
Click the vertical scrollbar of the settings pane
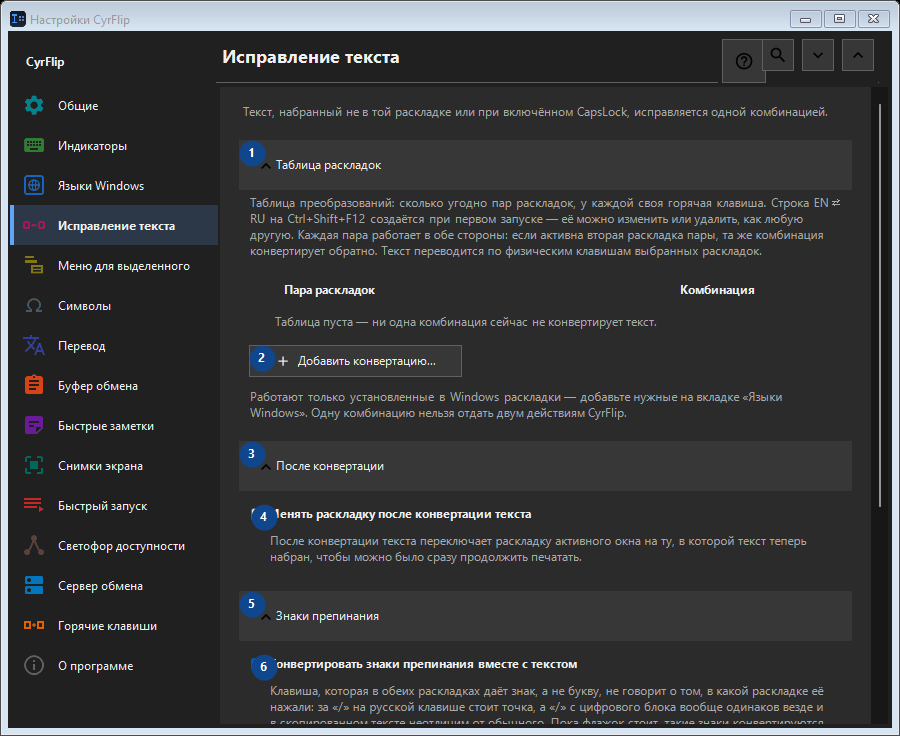pos(880,304)
